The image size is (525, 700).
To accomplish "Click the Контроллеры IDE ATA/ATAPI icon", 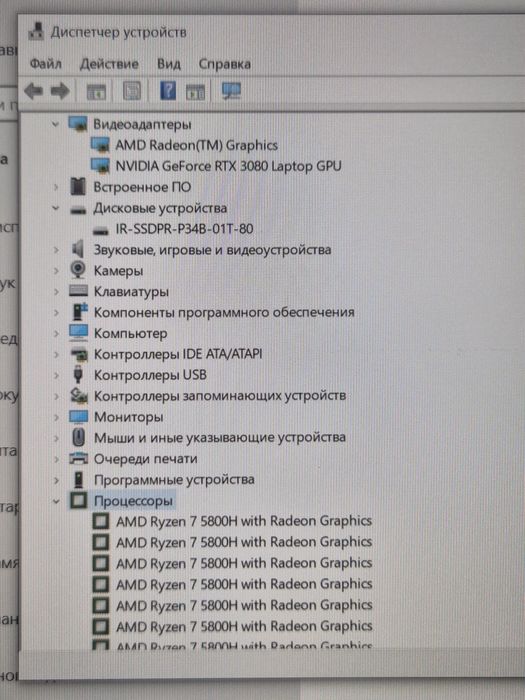I will (79, 354).
